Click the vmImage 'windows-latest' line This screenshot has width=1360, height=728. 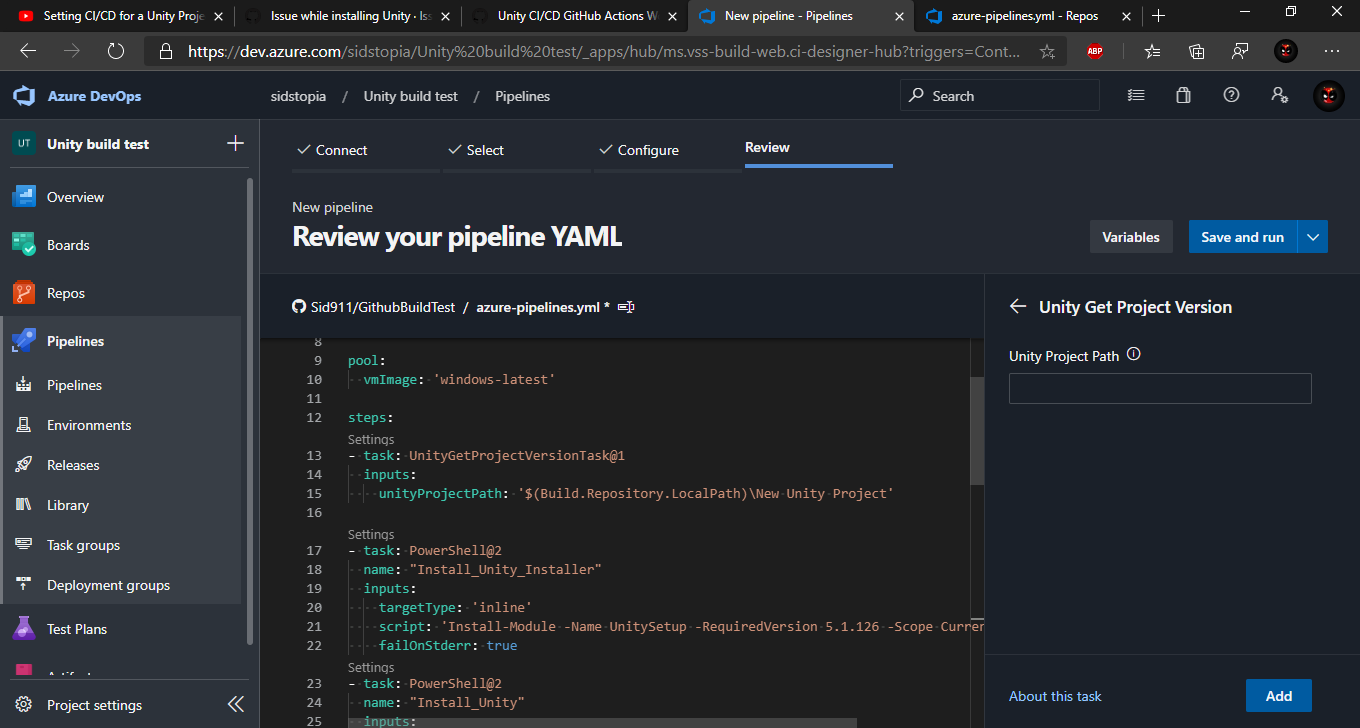tap(459, 379)
